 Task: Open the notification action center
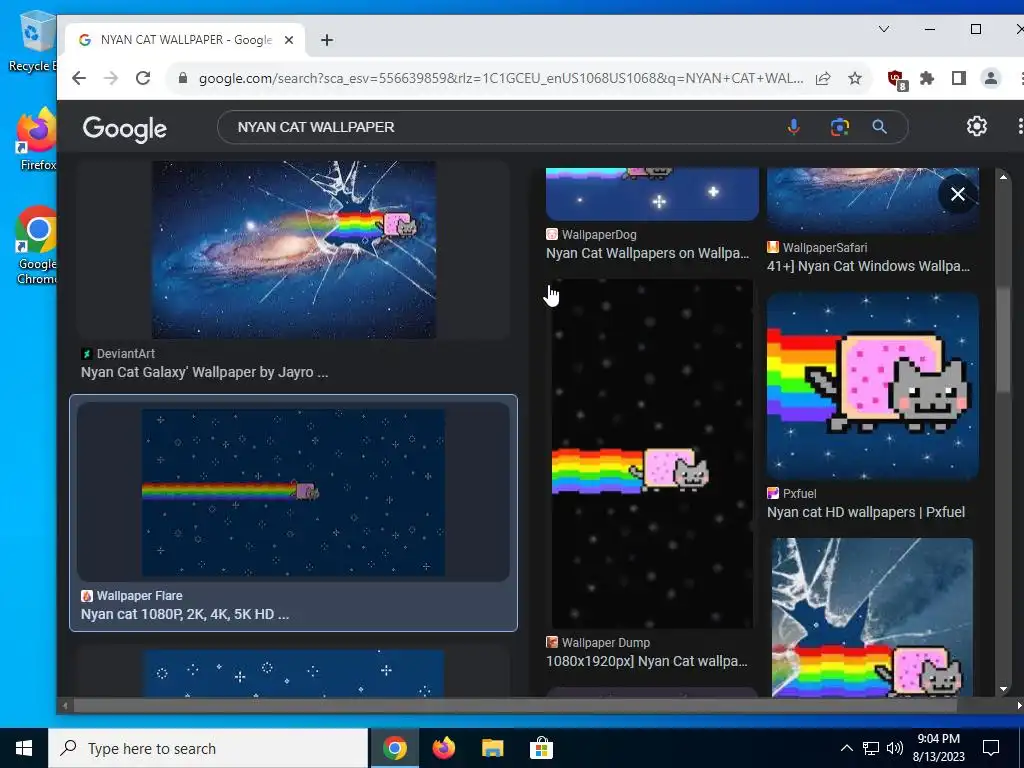point(991,748)
